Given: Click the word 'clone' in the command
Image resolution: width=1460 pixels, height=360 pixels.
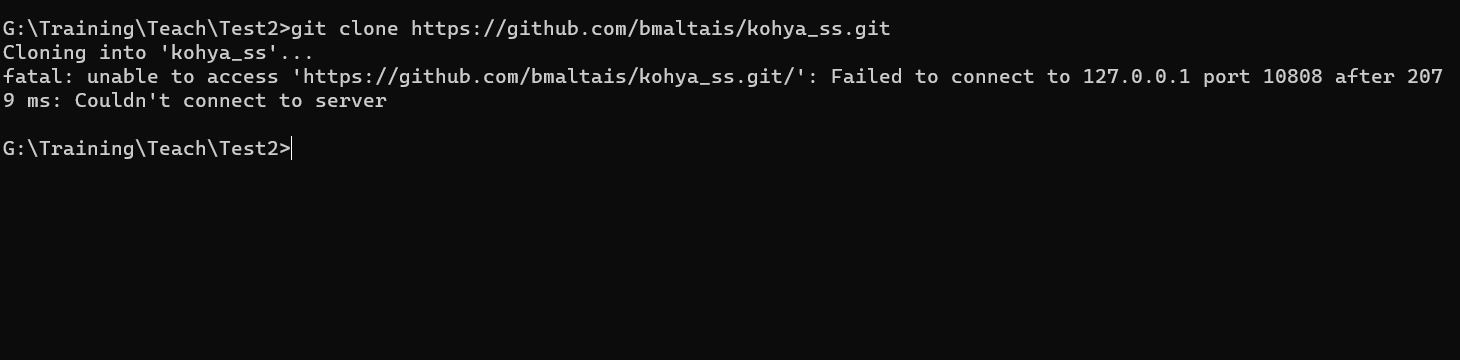Looking at the screenshot, I should coord(369,28).
